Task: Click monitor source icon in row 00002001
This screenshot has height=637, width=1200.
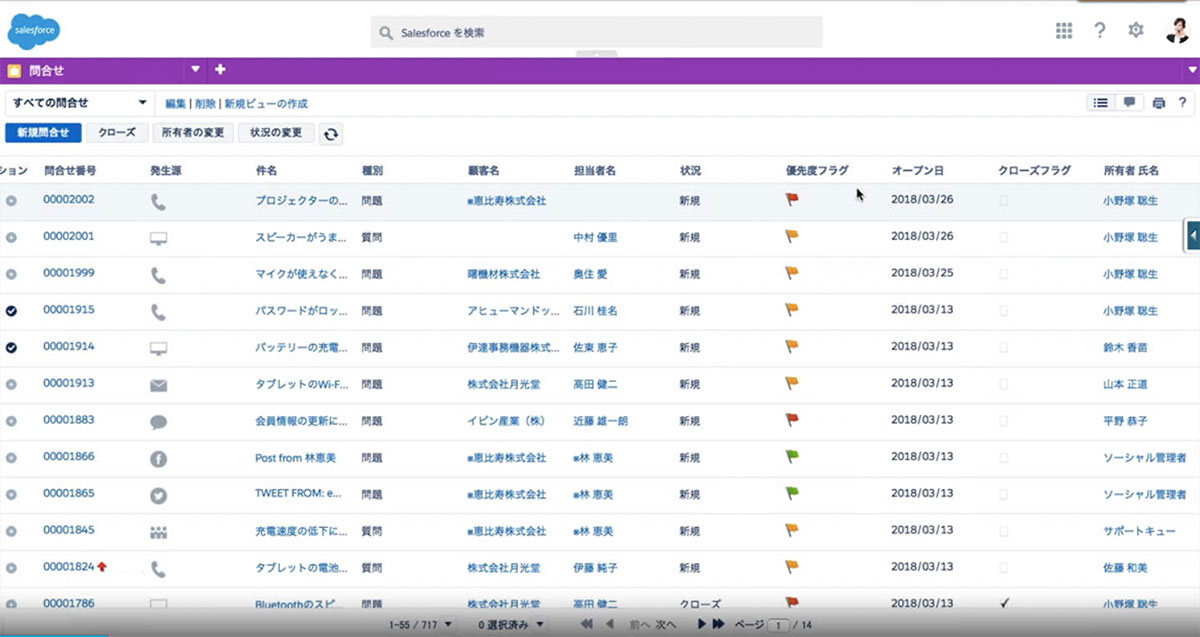Action: coord(158,239)
